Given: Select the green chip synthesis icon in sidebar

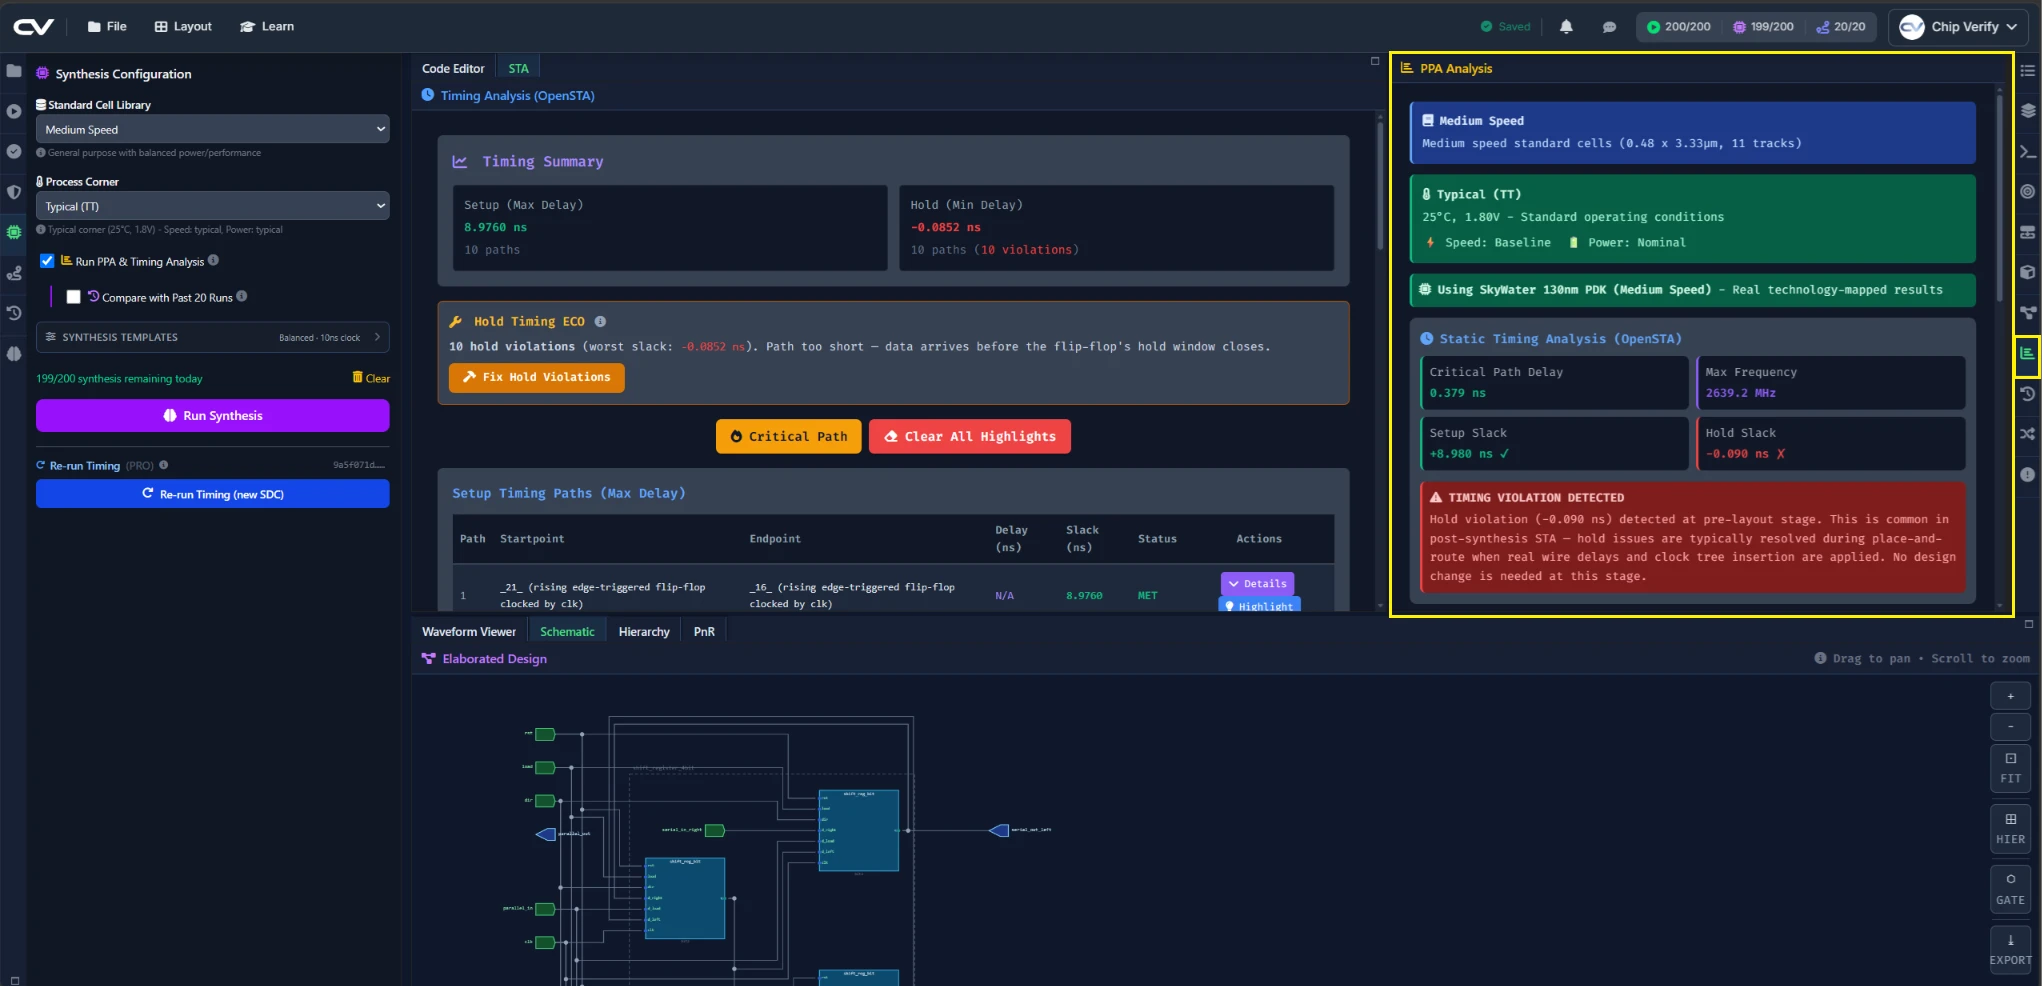Looking at the screenshot, I should (14, 232).
